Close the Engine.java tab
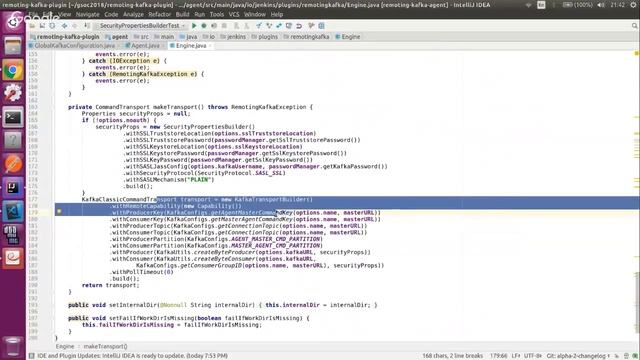 tap(210, 46)
